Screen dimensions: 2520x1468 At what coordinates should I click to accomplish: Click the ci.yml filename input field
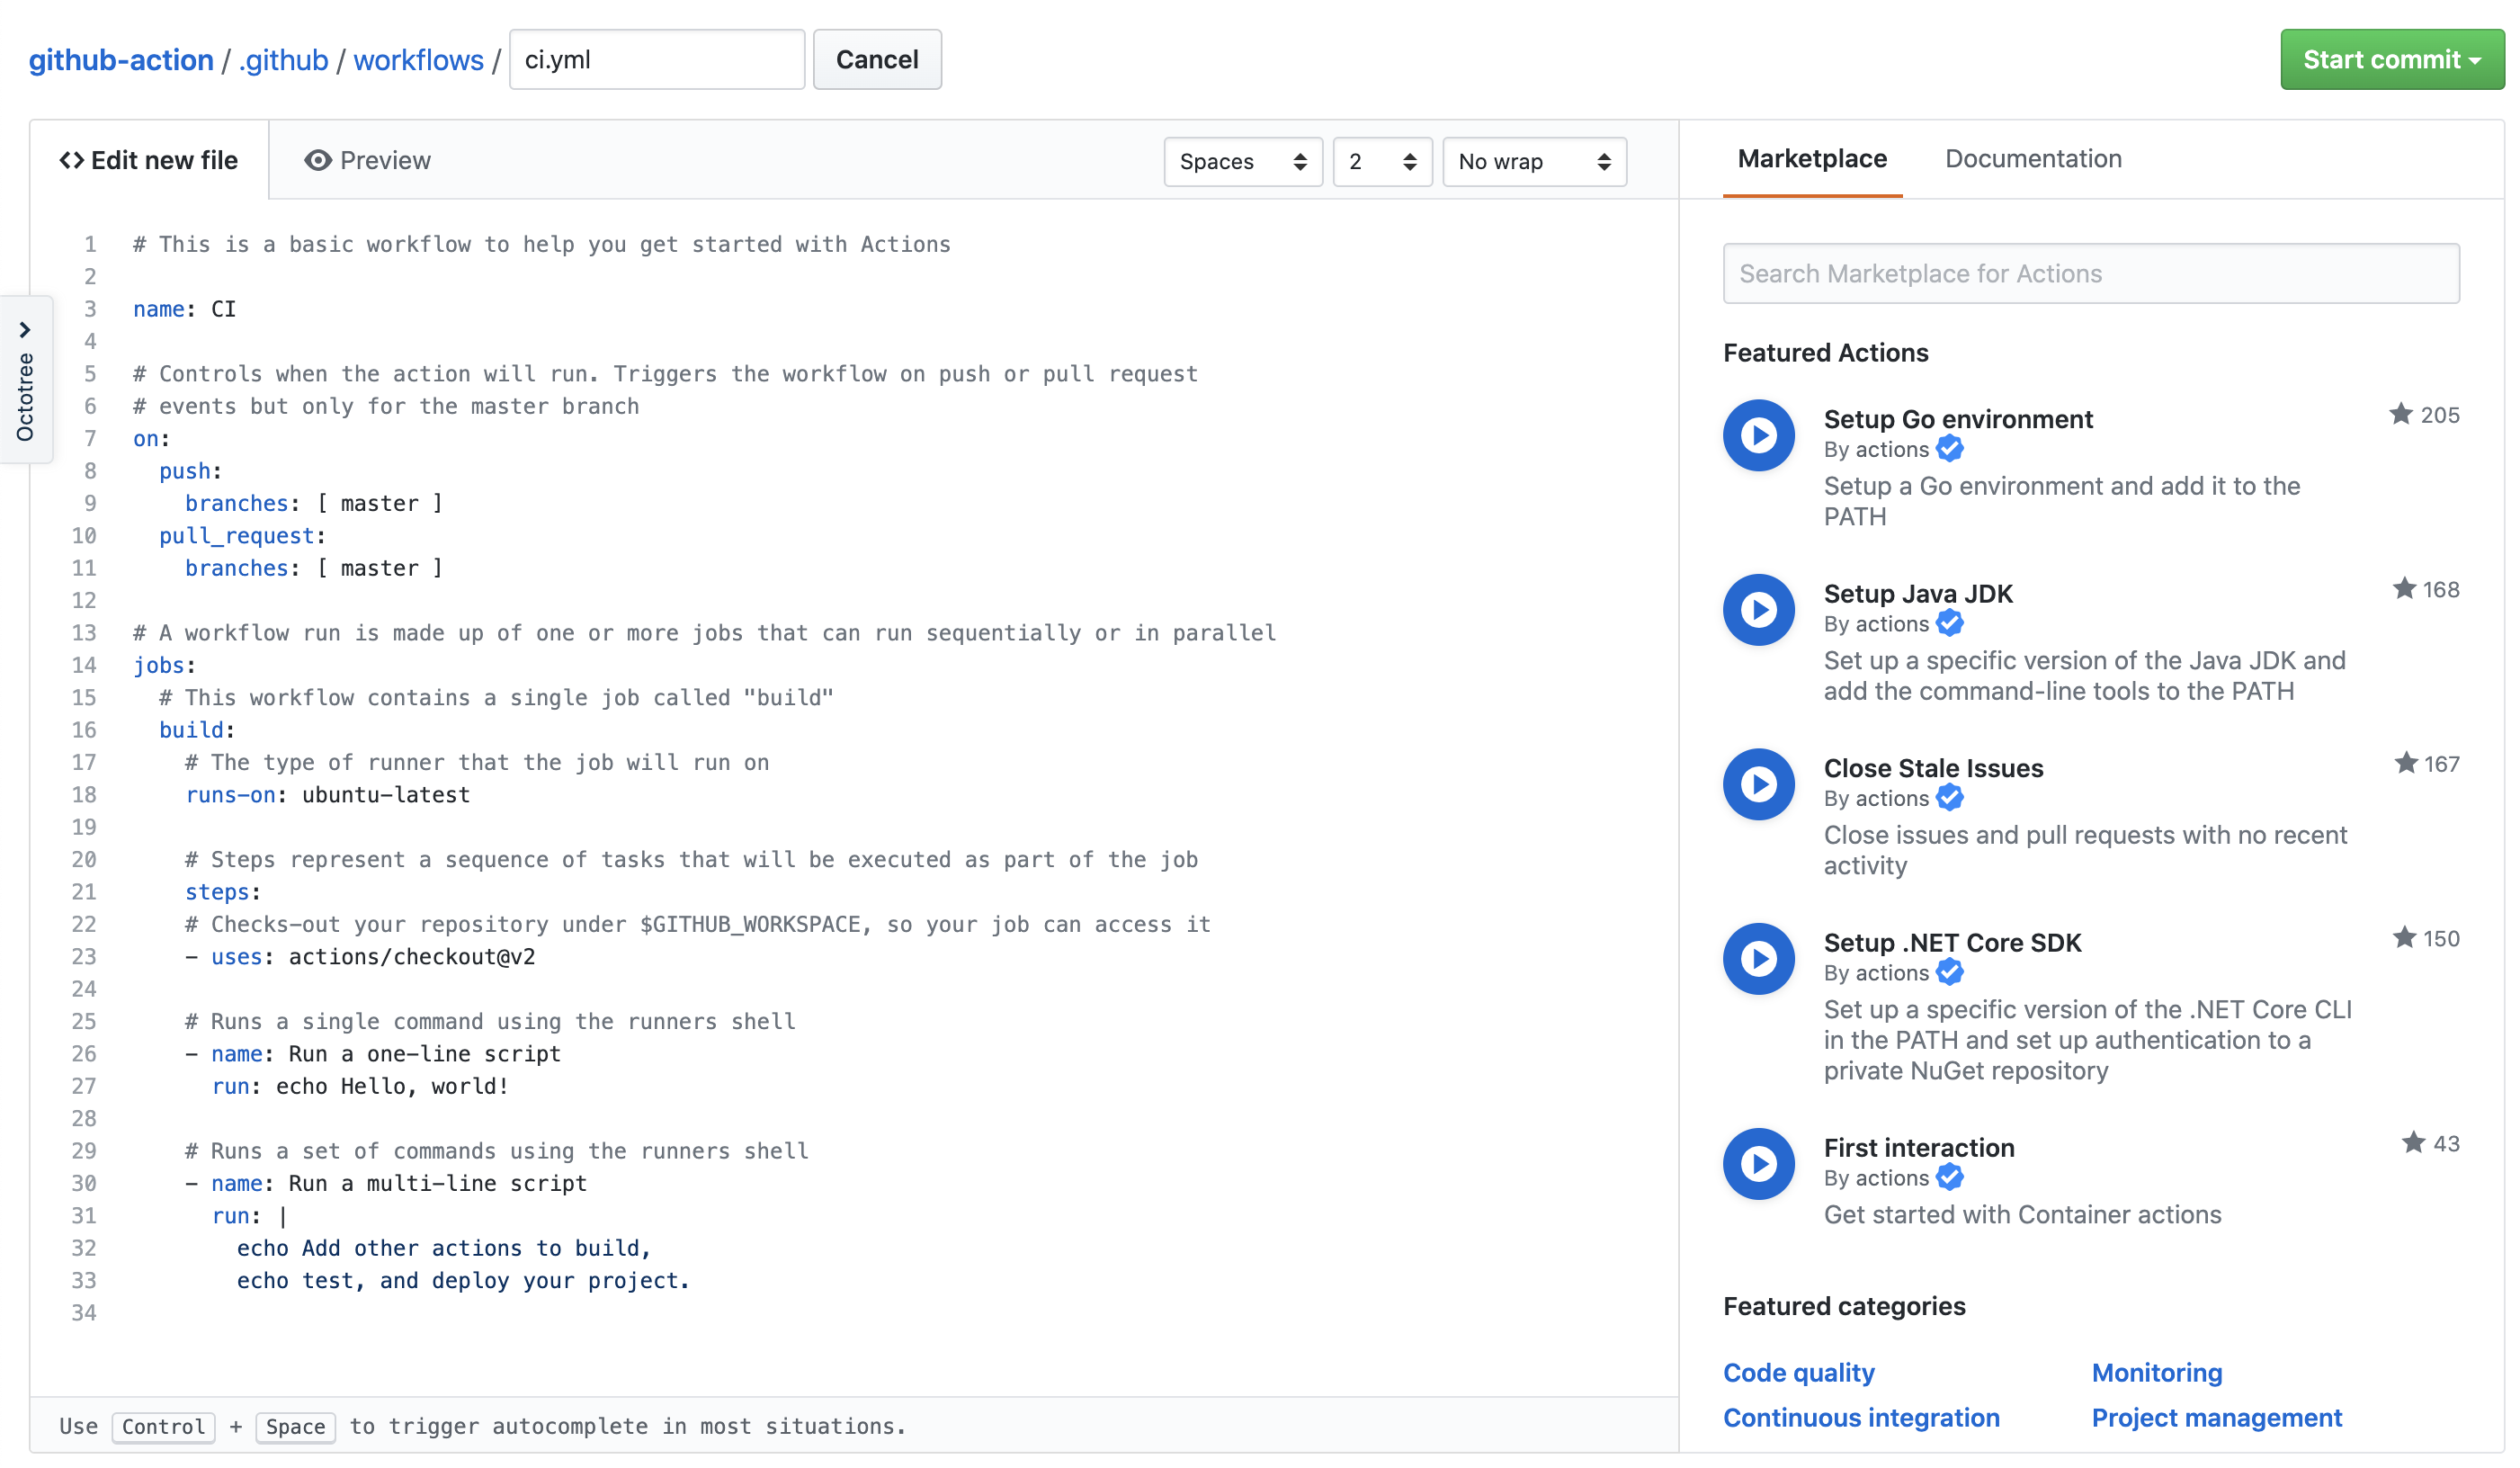point(656,60)
